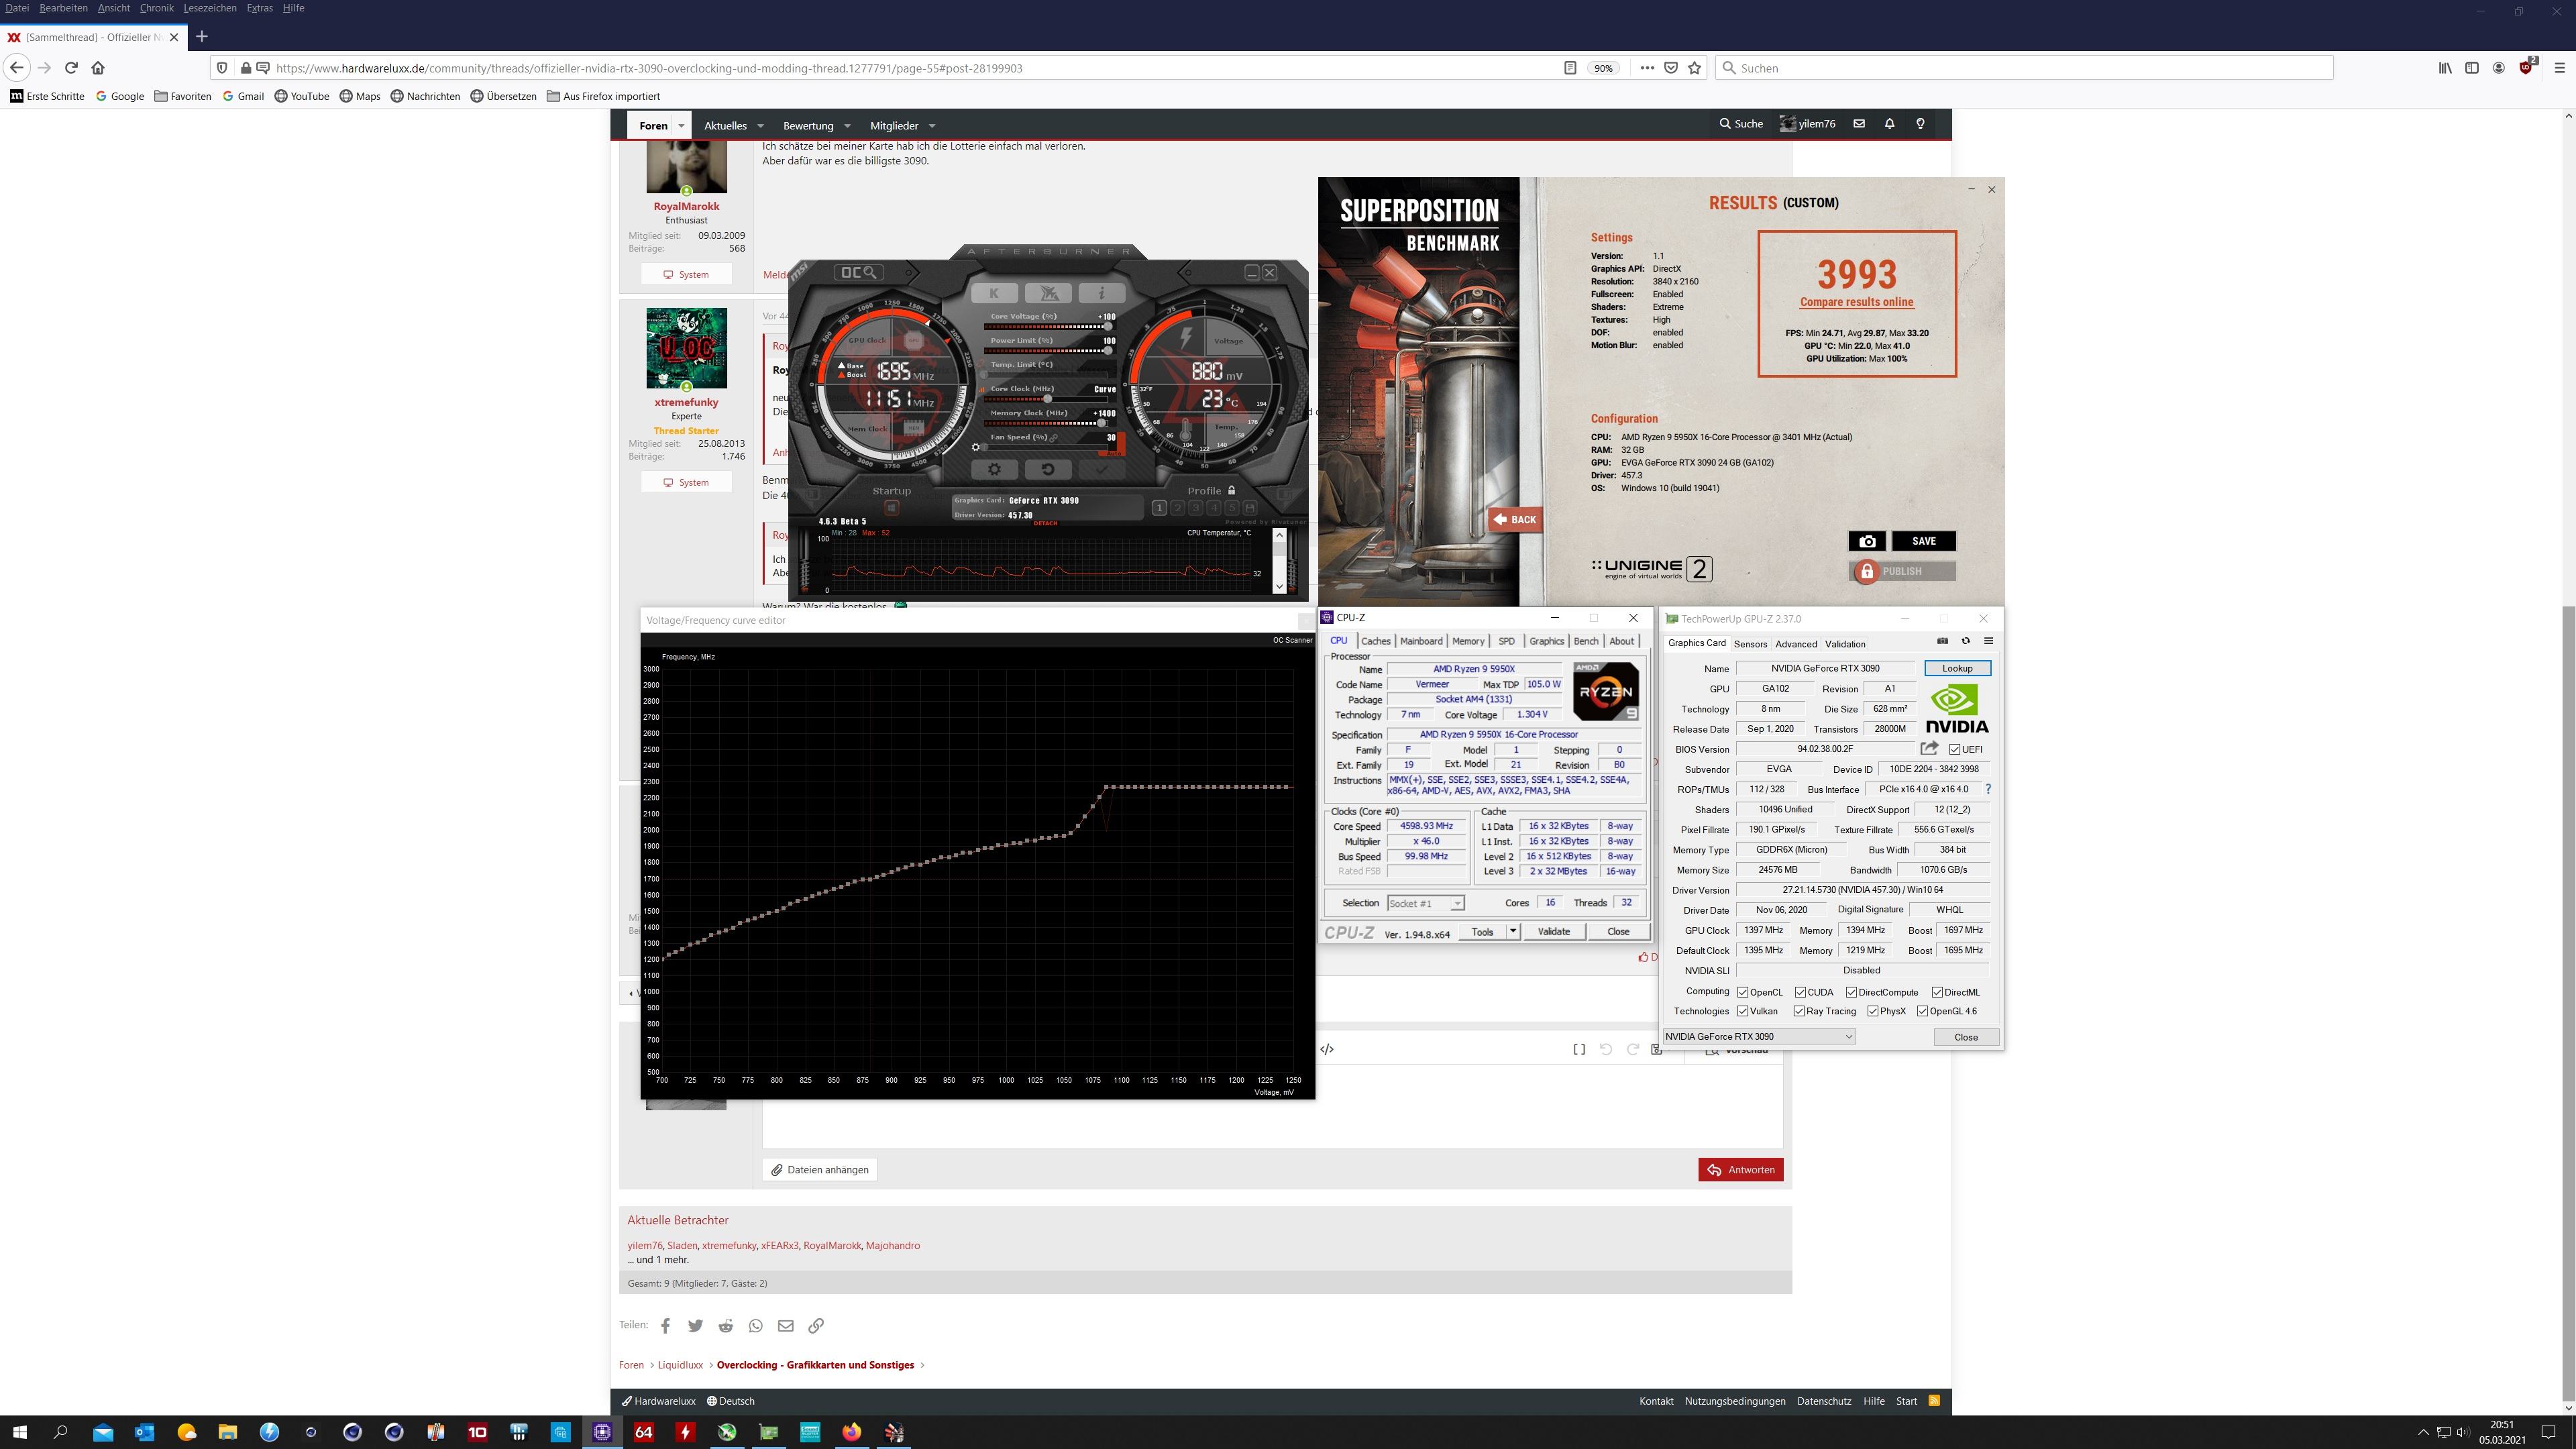
Task: Switch to CPU-Z Caches tab
Action: tap(1375, 641)
